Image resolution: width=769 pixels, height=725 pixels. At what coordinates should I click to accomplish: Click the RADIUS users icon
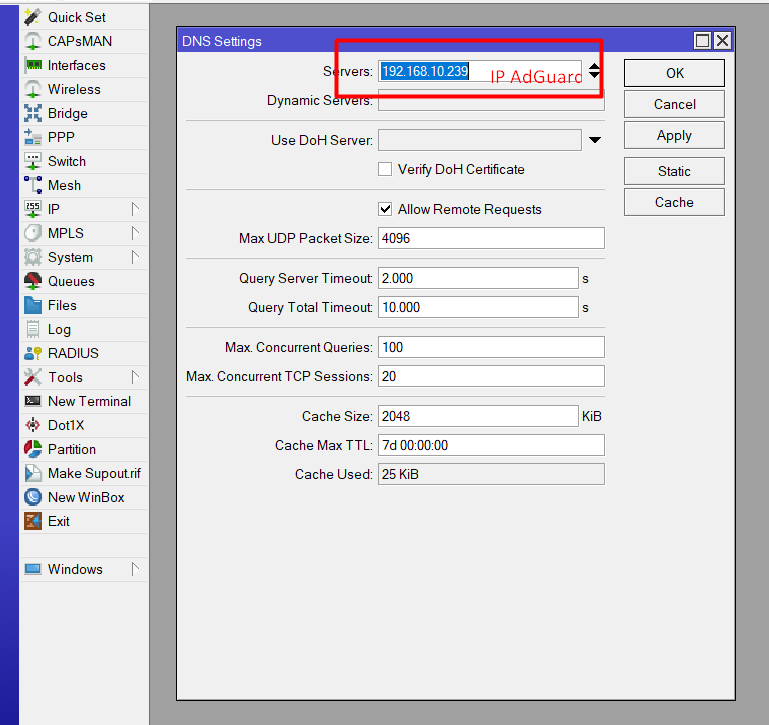pos(32,353)
